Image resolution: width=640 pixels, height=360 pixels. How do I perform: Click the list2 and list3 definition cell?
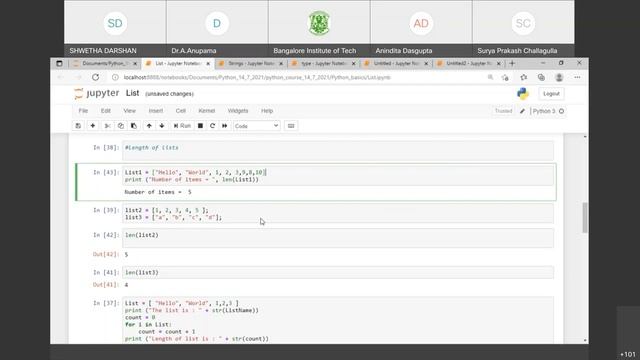(338, 214)
